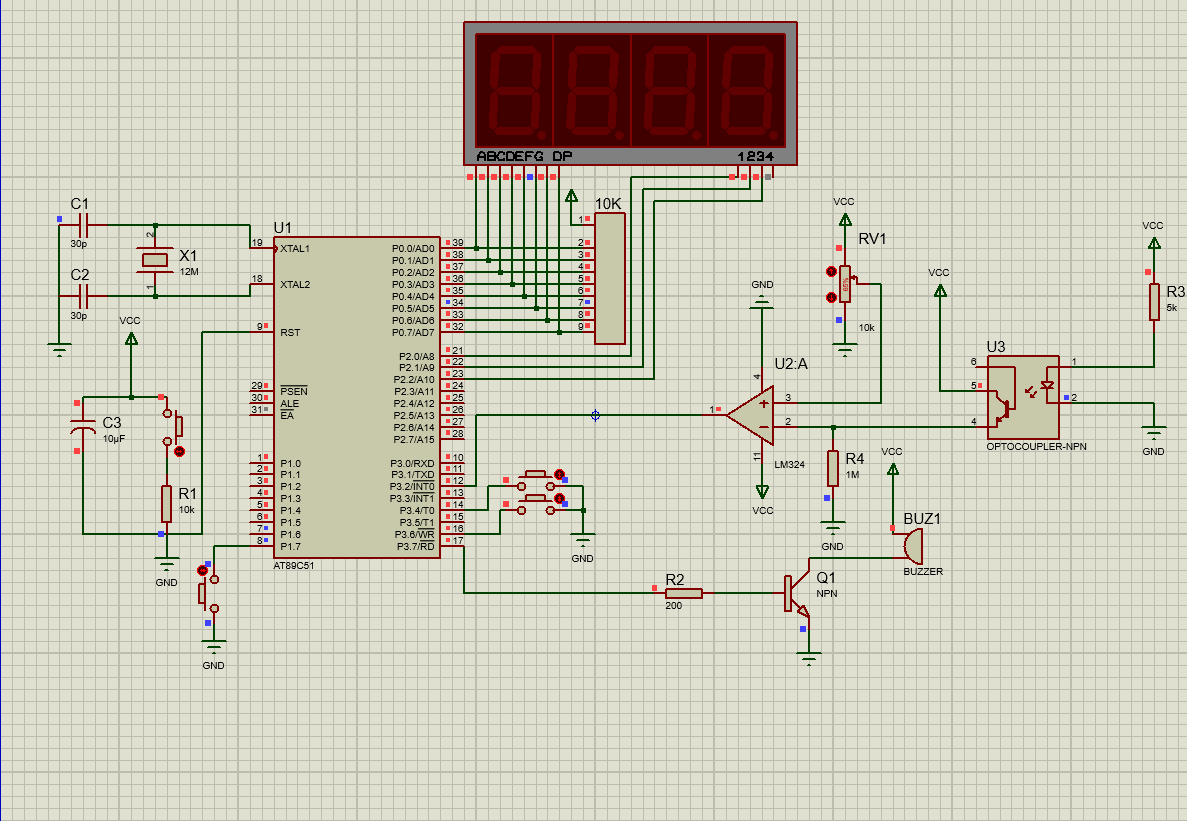
Task: Select the Q1 NPN transistor
Action: 796,594
